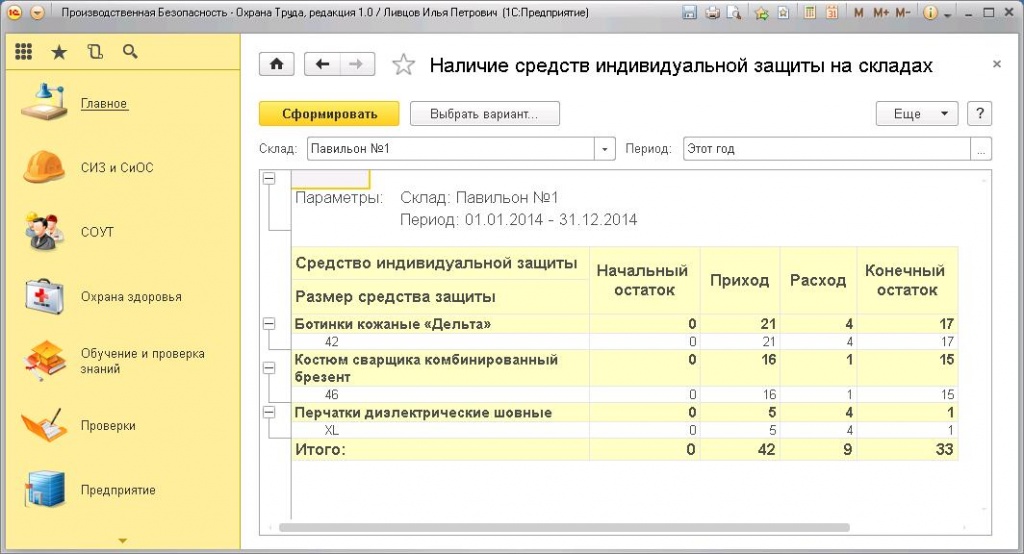Click the M+ memory add button

click(x=881, y=12)
